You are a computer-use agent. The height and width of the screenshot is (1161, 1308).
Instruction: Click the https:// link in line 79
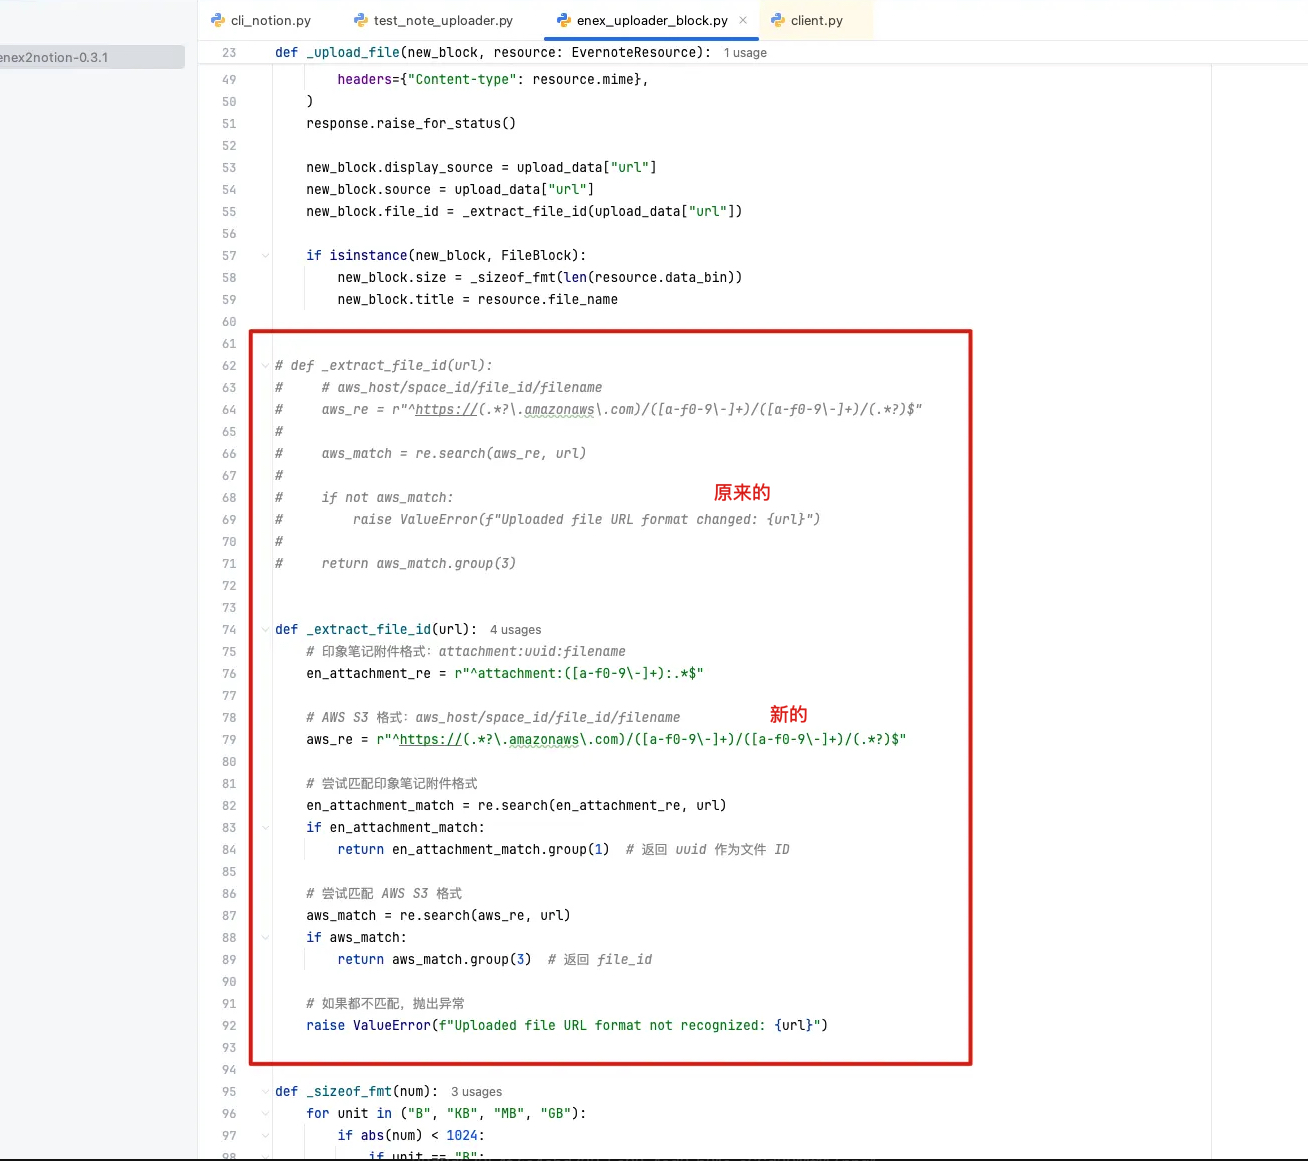point(431,740)
